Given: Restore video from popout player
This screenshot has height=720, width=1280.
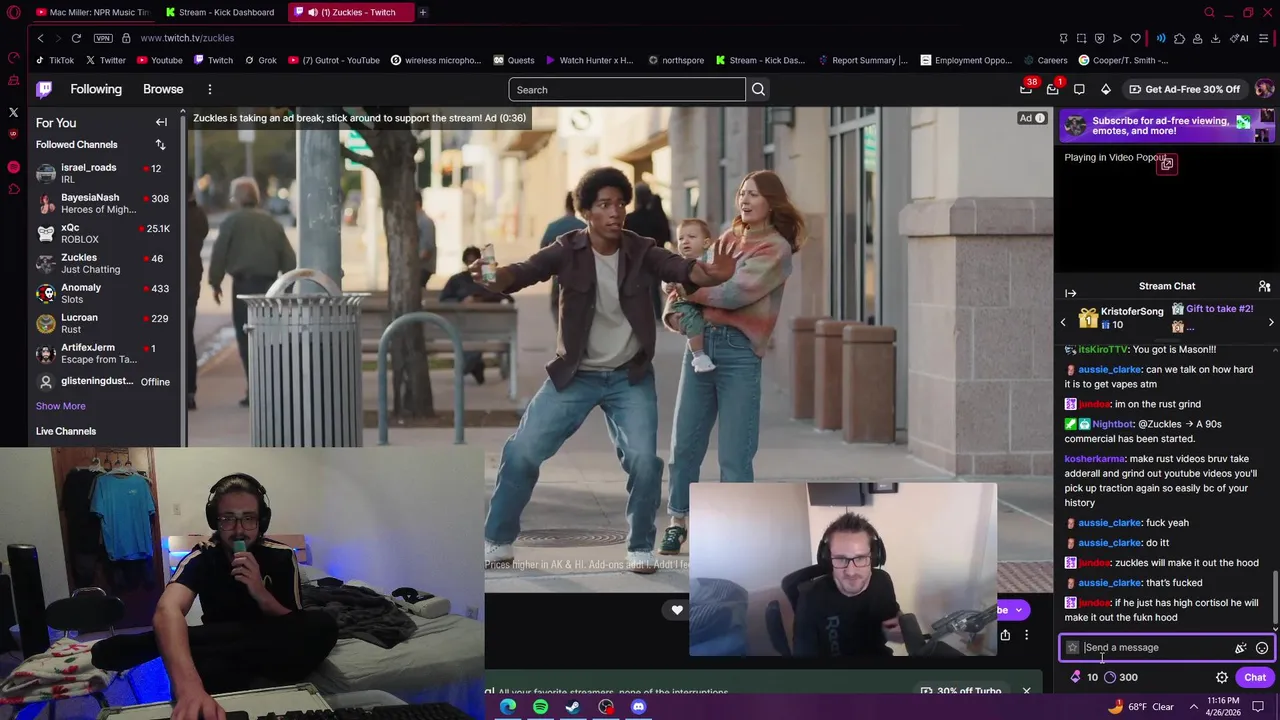Looking at the screenshot, I should coord(1166,164).
